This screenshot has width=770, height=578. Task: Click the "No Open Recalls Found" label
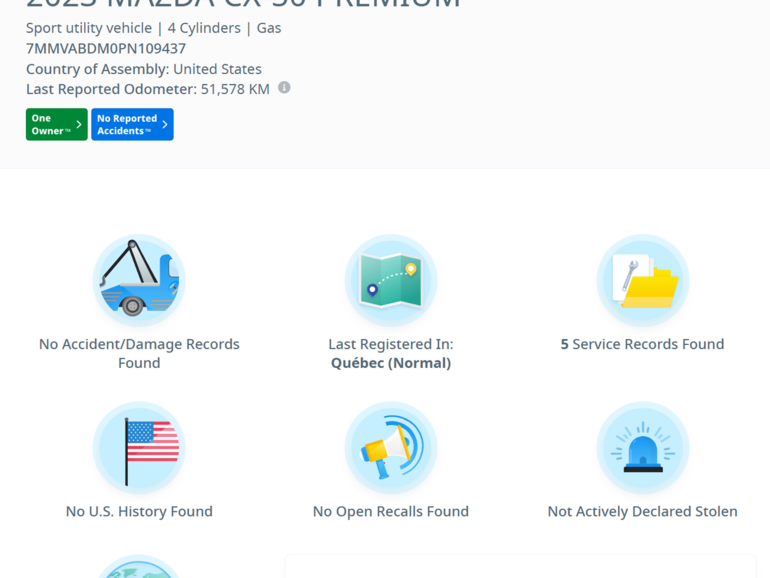391,511
